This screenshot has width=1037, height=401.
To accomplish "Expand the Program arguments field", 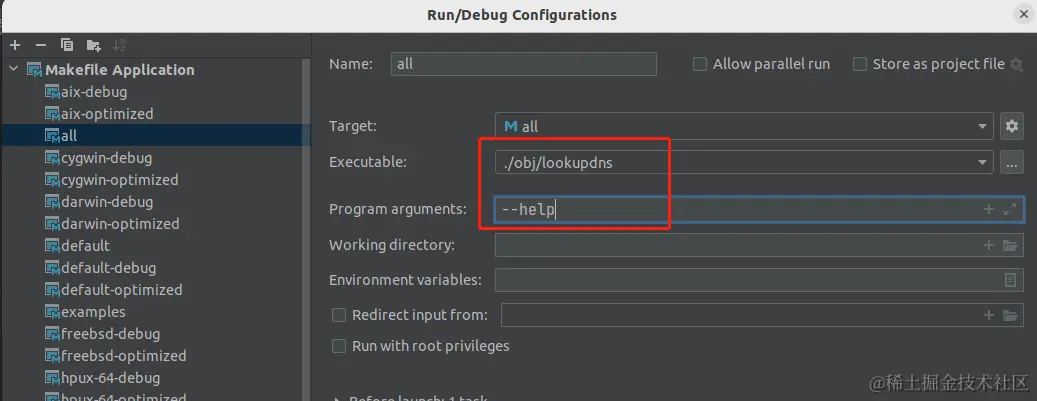I will (1010, 210).
